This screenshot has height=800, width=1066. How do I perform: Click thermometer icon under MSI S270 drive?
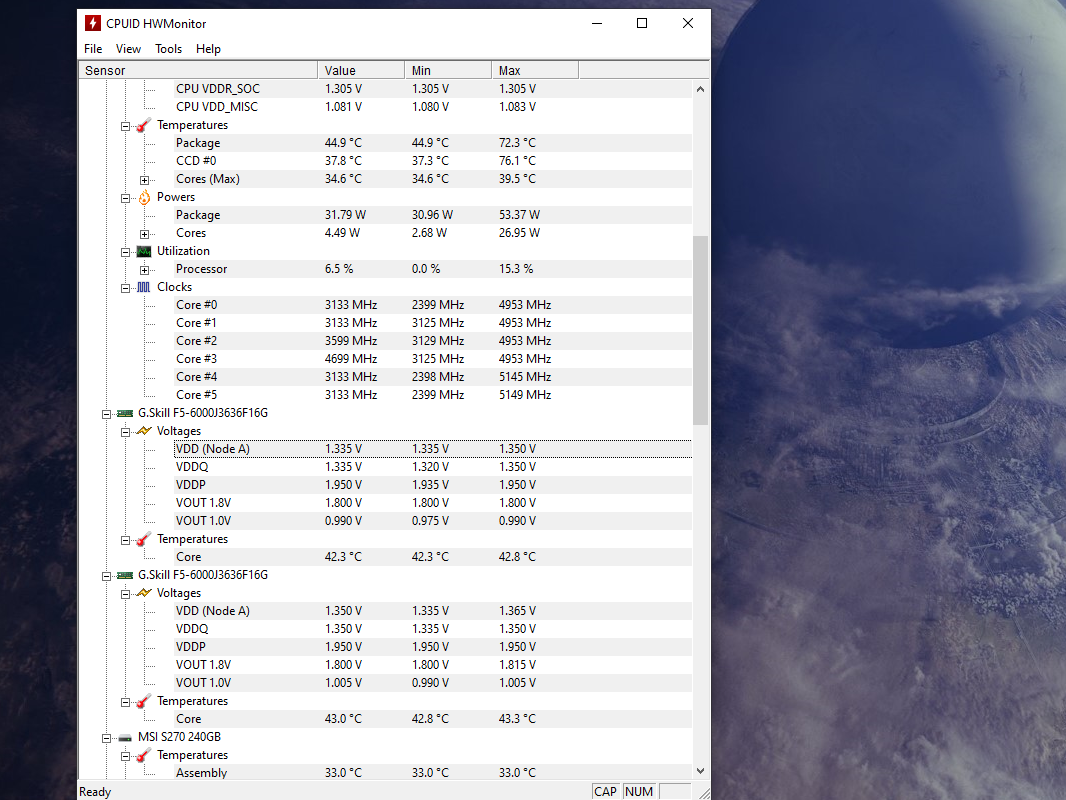click(143, 755)
